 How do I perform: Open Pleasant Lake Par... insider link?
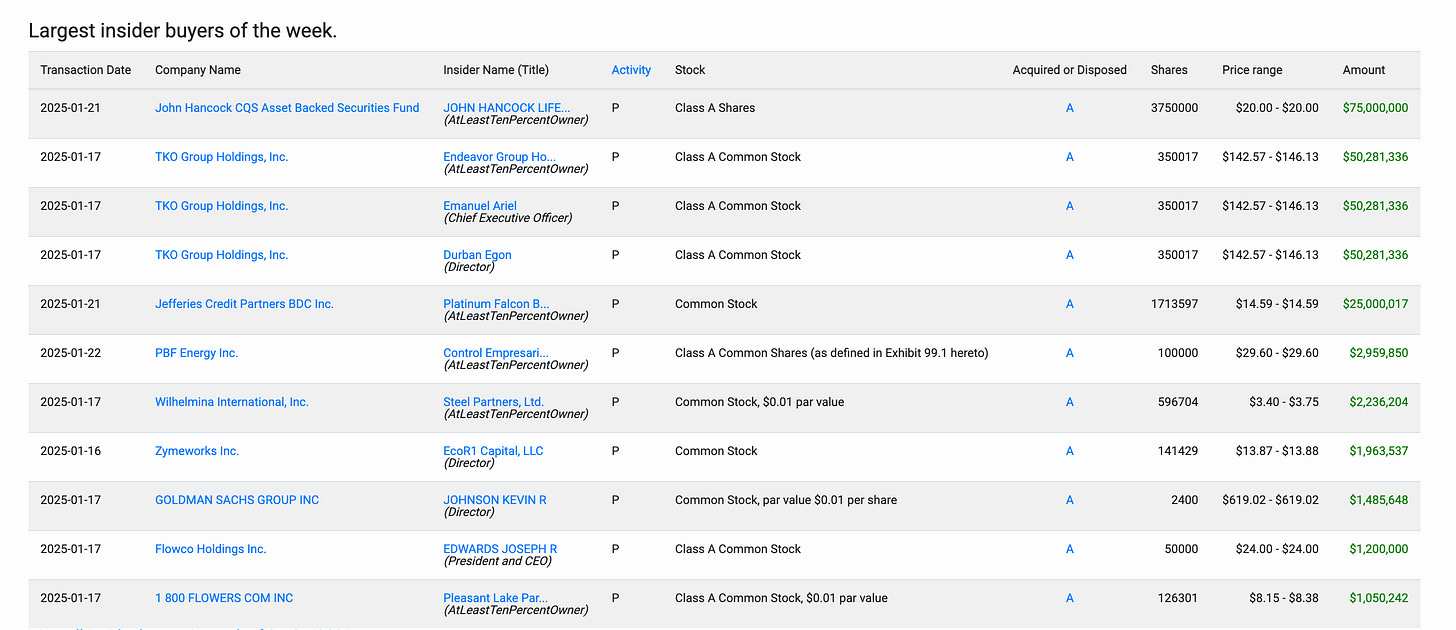495,598
